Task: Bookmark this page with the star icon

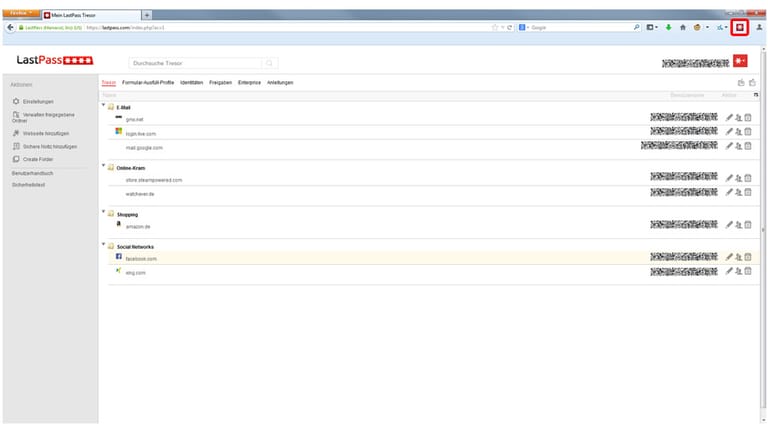Action: (495, 27)
